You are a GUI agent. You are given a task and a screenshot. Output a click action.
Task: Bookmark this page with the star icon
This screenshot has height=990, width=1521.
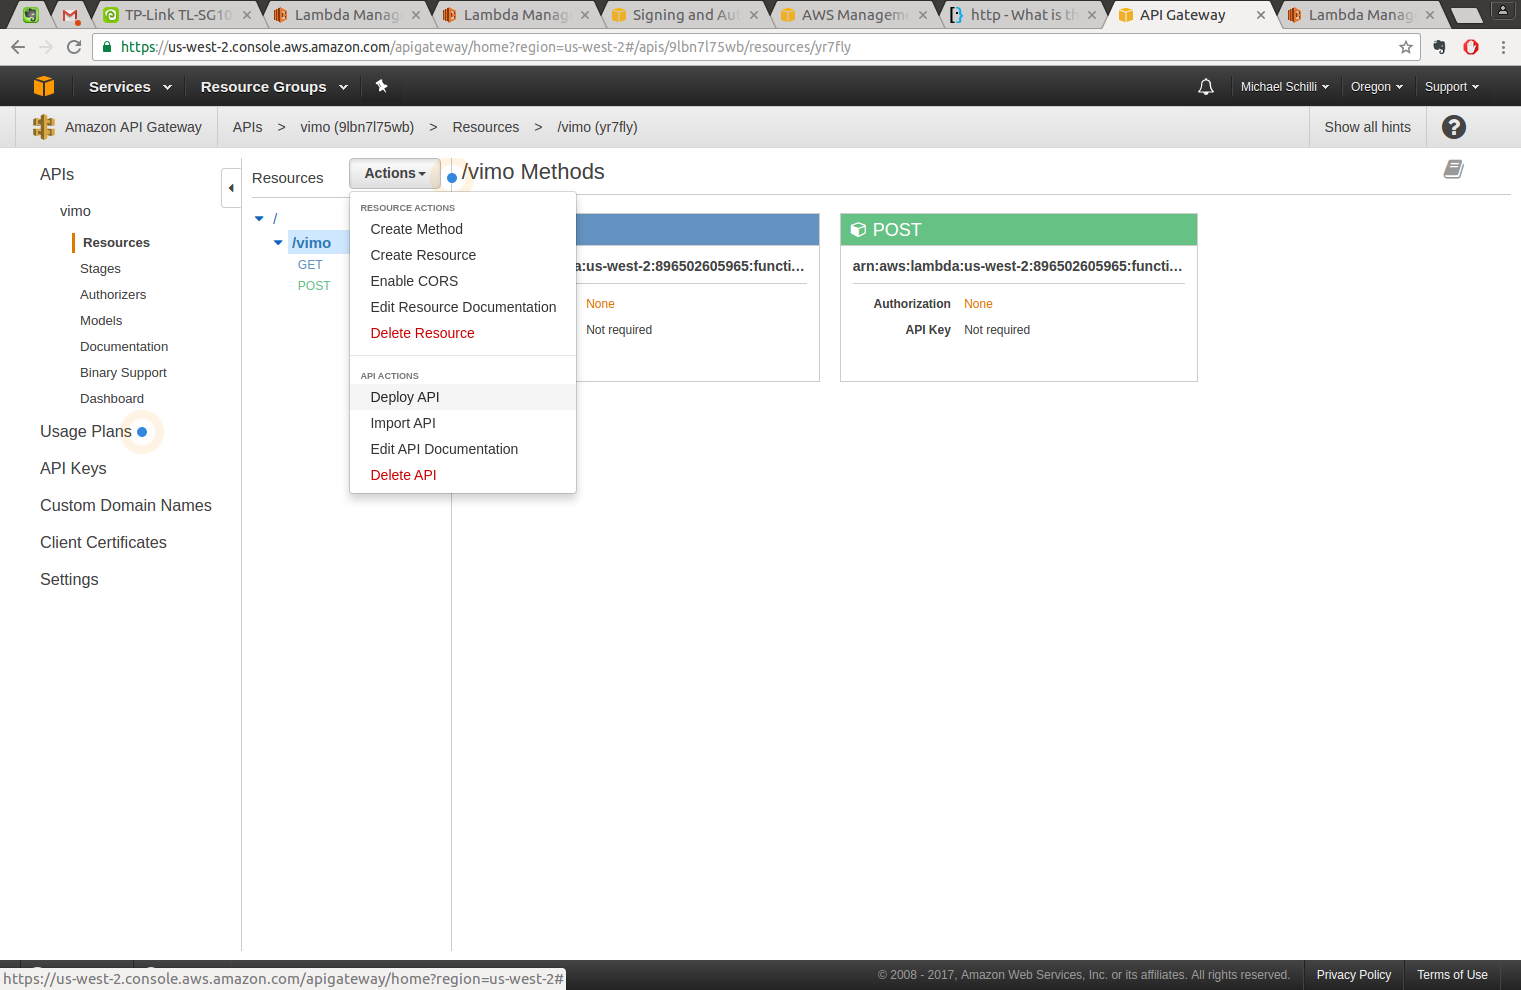[1406, 47]
